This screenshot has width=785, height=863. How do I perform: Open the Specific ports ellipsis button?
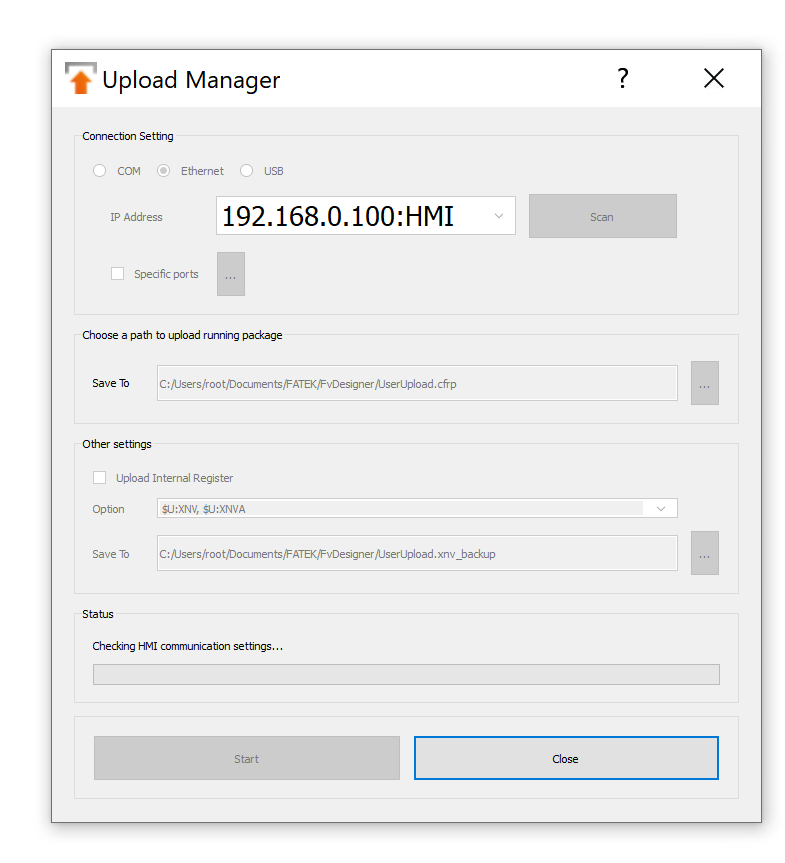point(230,274)
